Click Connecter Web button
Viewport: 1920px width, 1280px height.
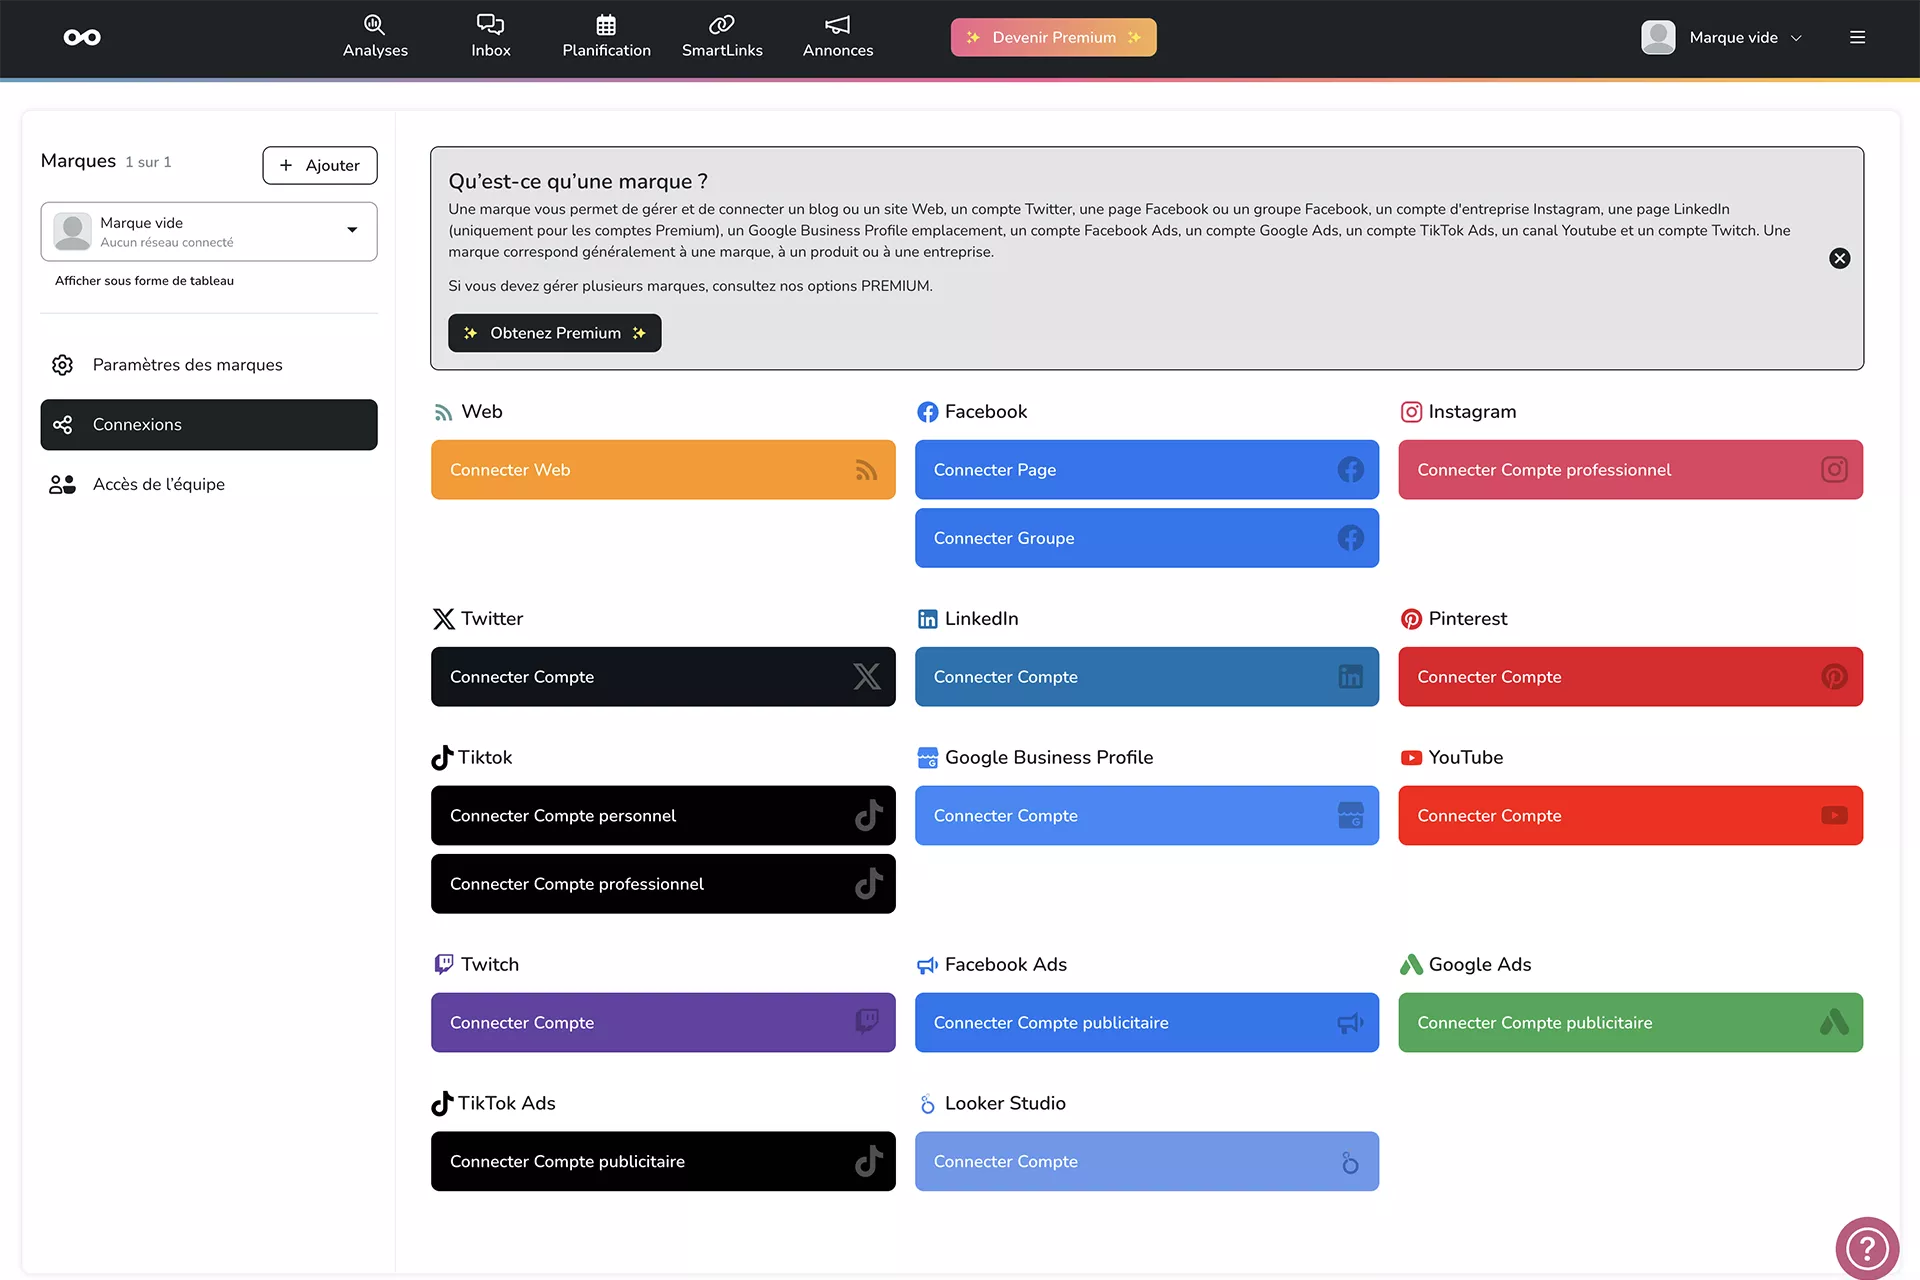(x=663, y=470)
